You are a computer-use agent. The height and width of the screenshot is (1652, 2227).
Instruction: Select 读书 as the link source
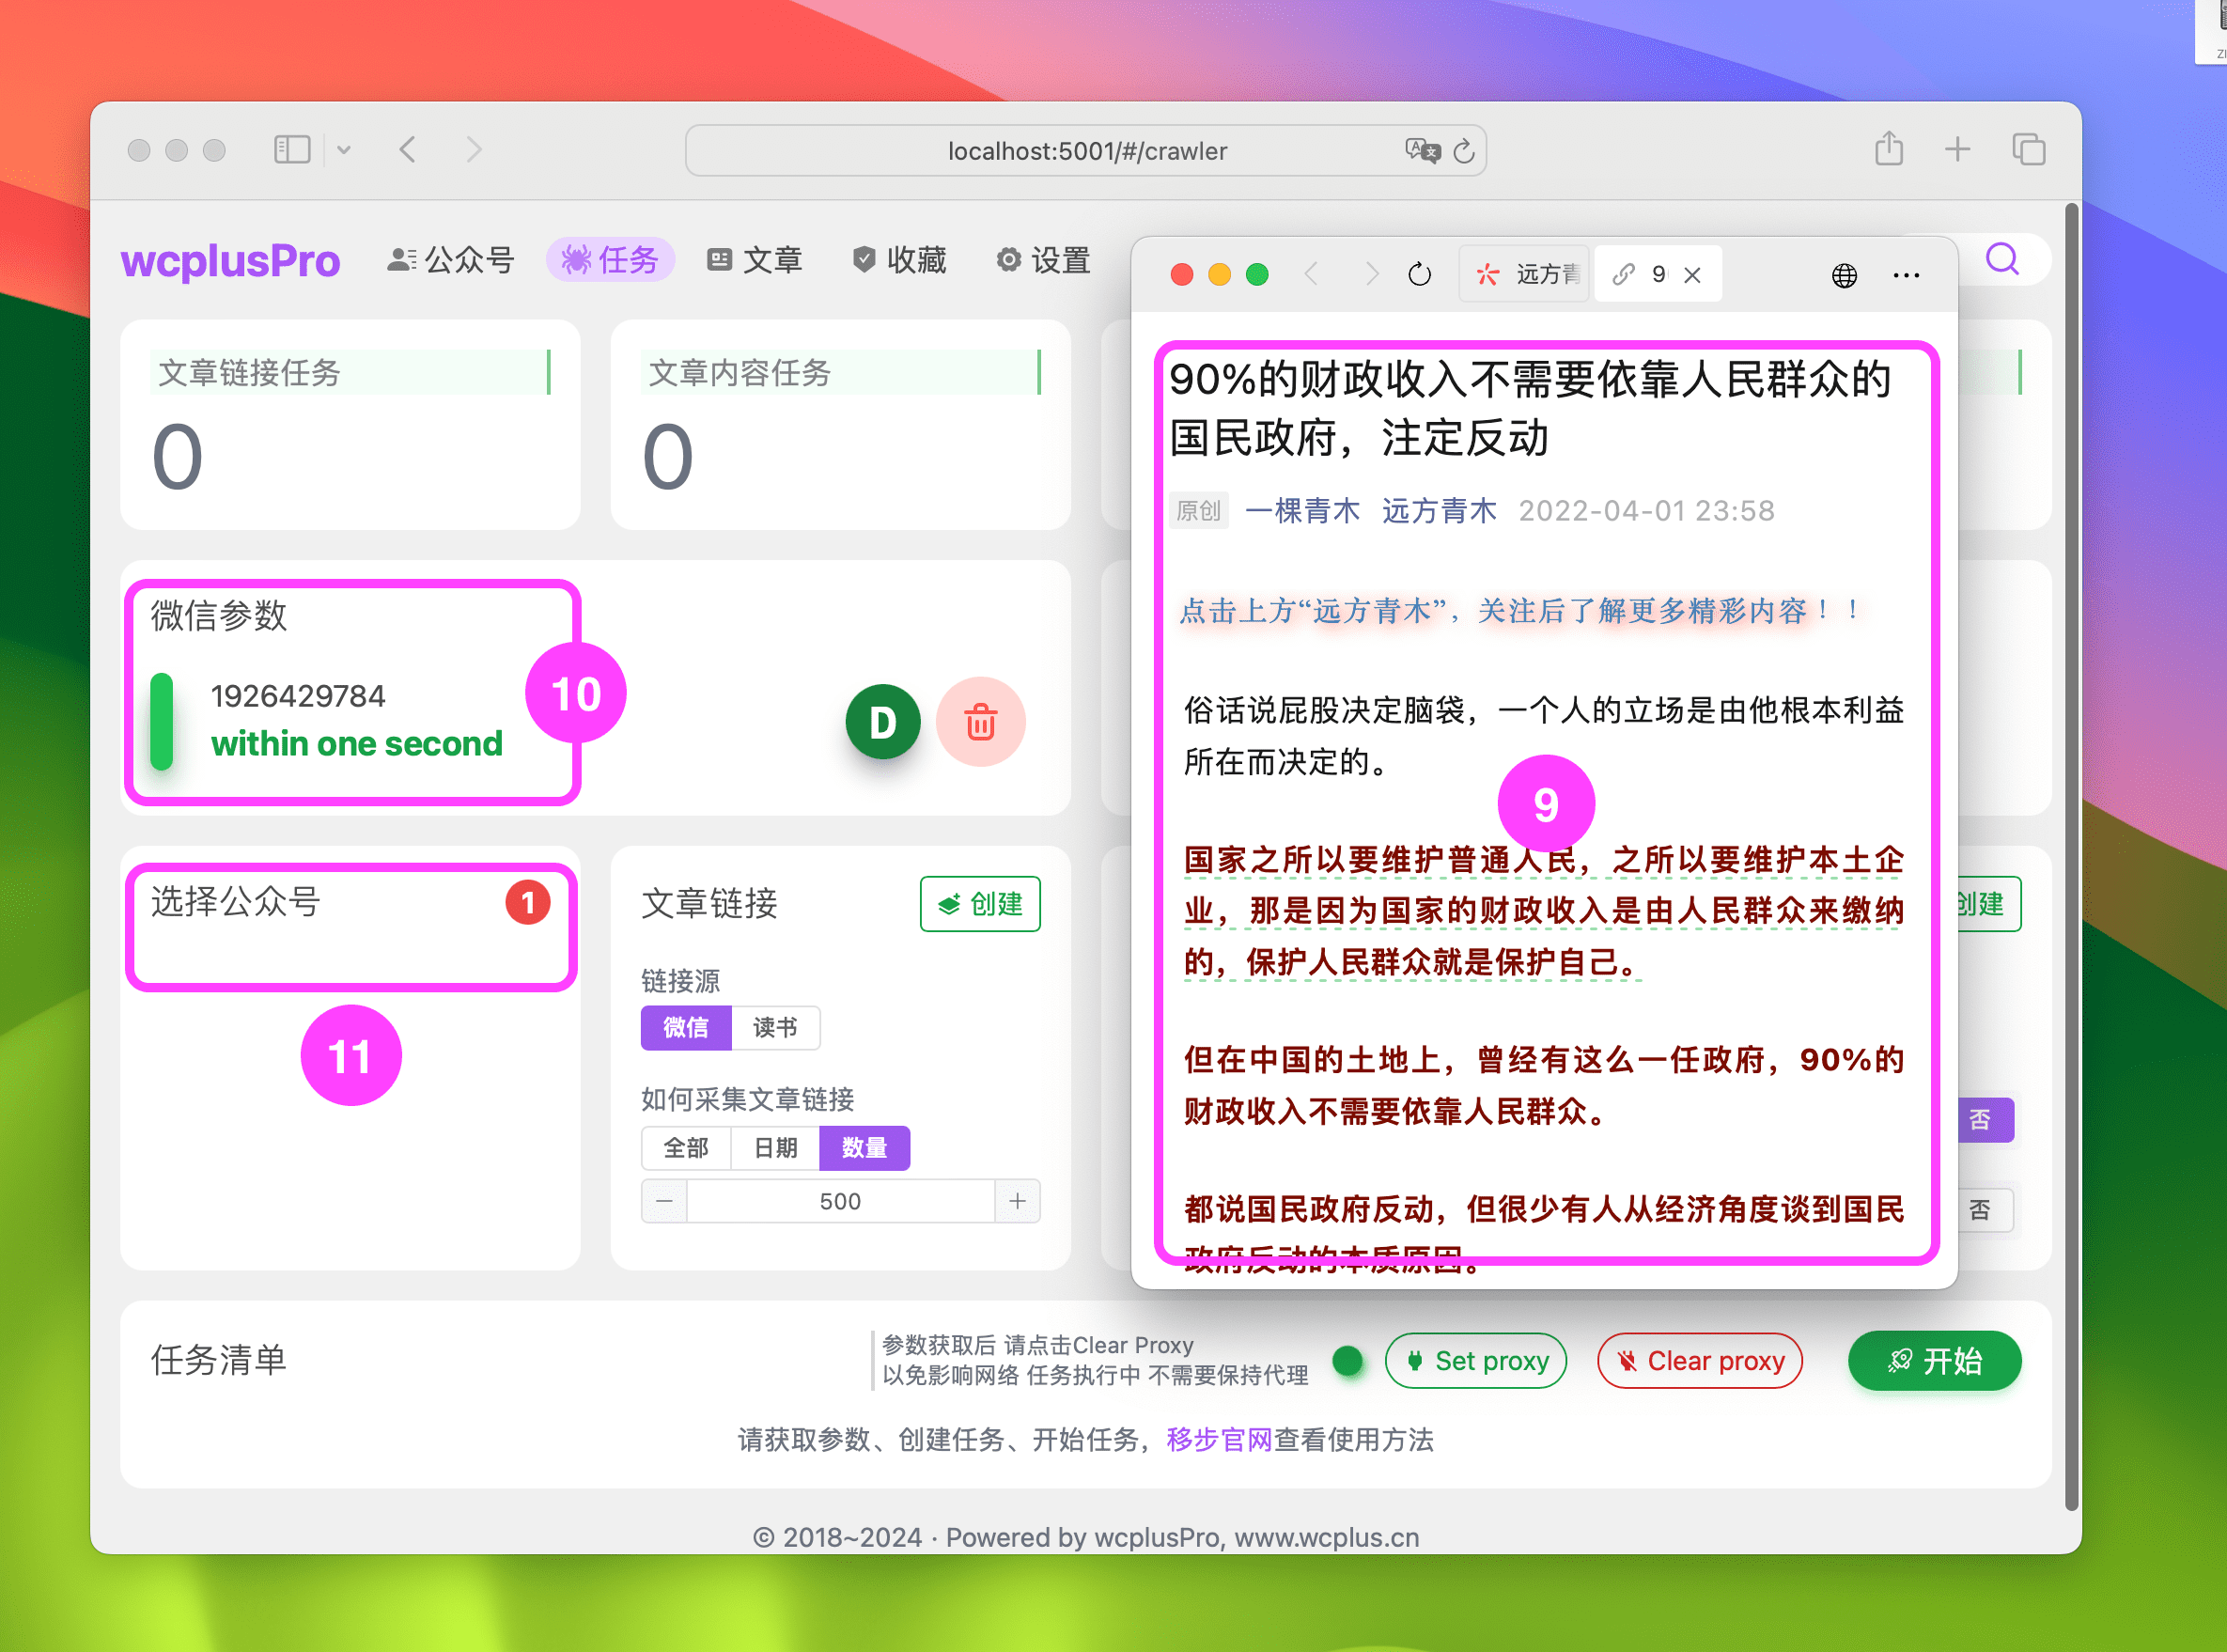pyautogui.click(x=777, y=1028)
